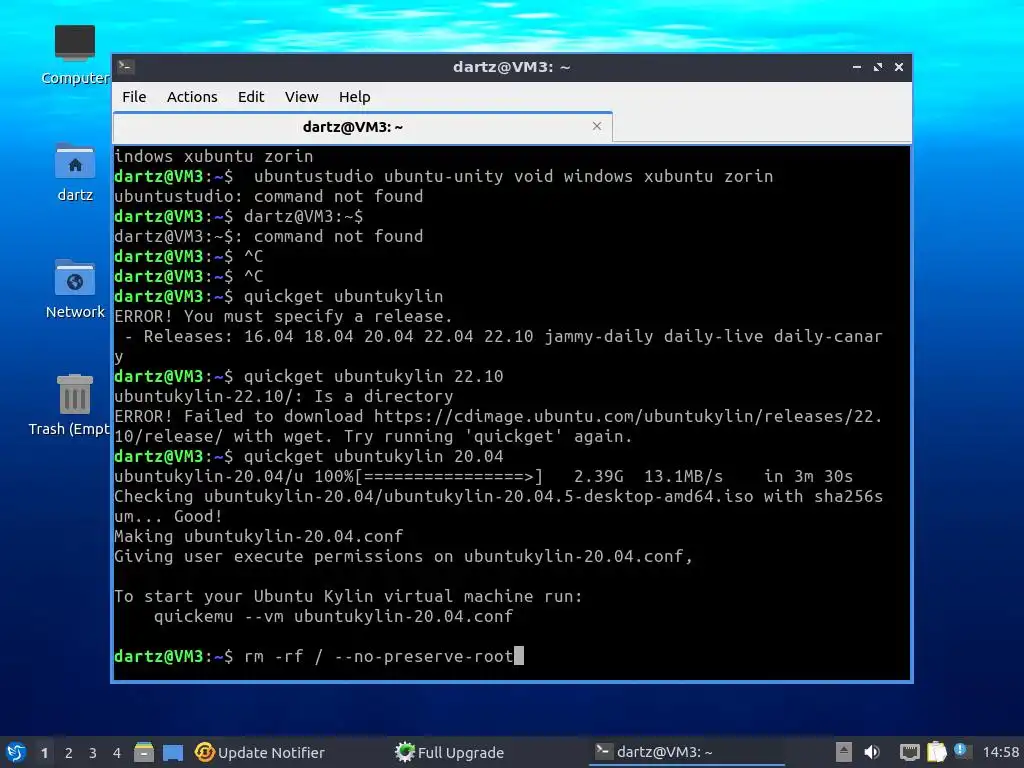
Task: Minimize the terminal window
Action: coord(857,67)
